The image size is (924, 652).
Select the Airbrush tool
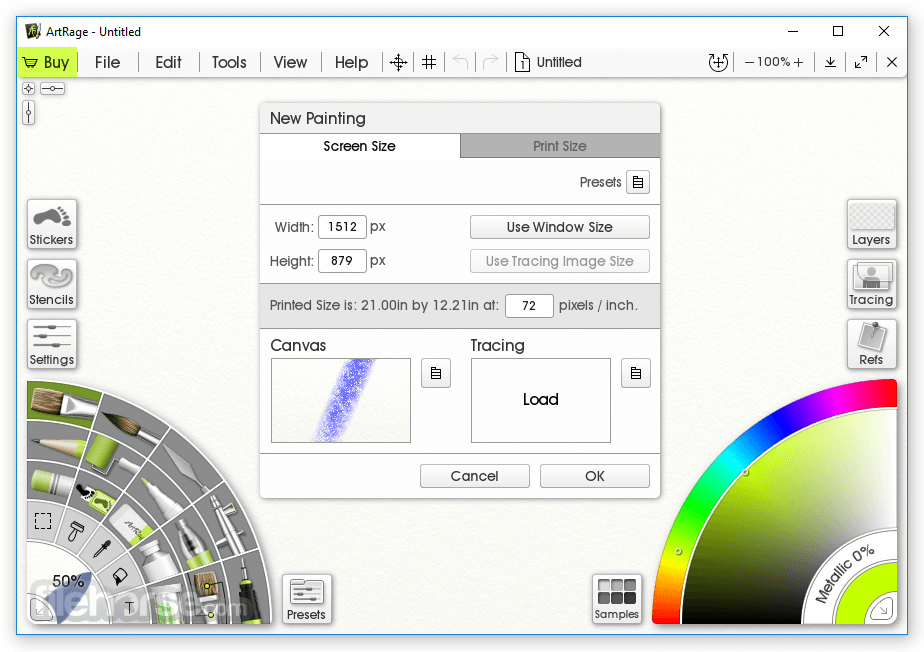pos(224,525)
